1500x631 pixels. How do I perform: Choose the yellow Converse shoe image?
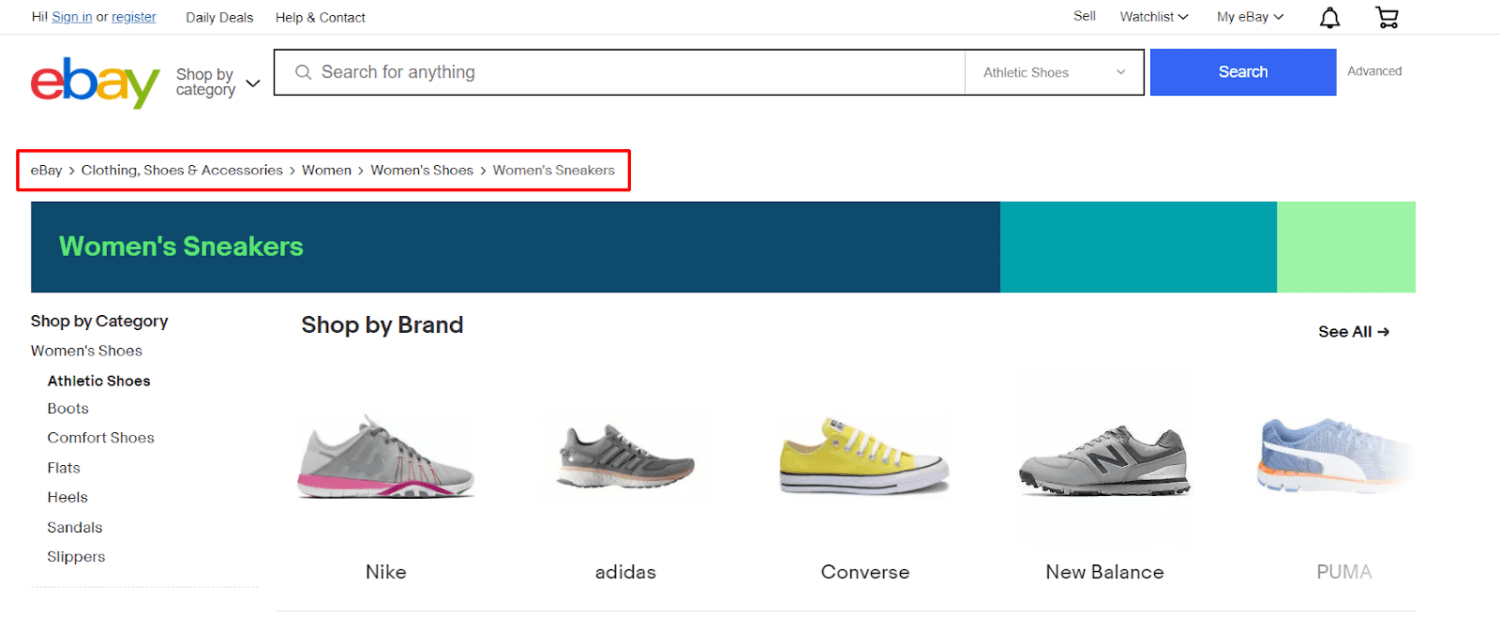pyautogui.click(x=864, y=457)
